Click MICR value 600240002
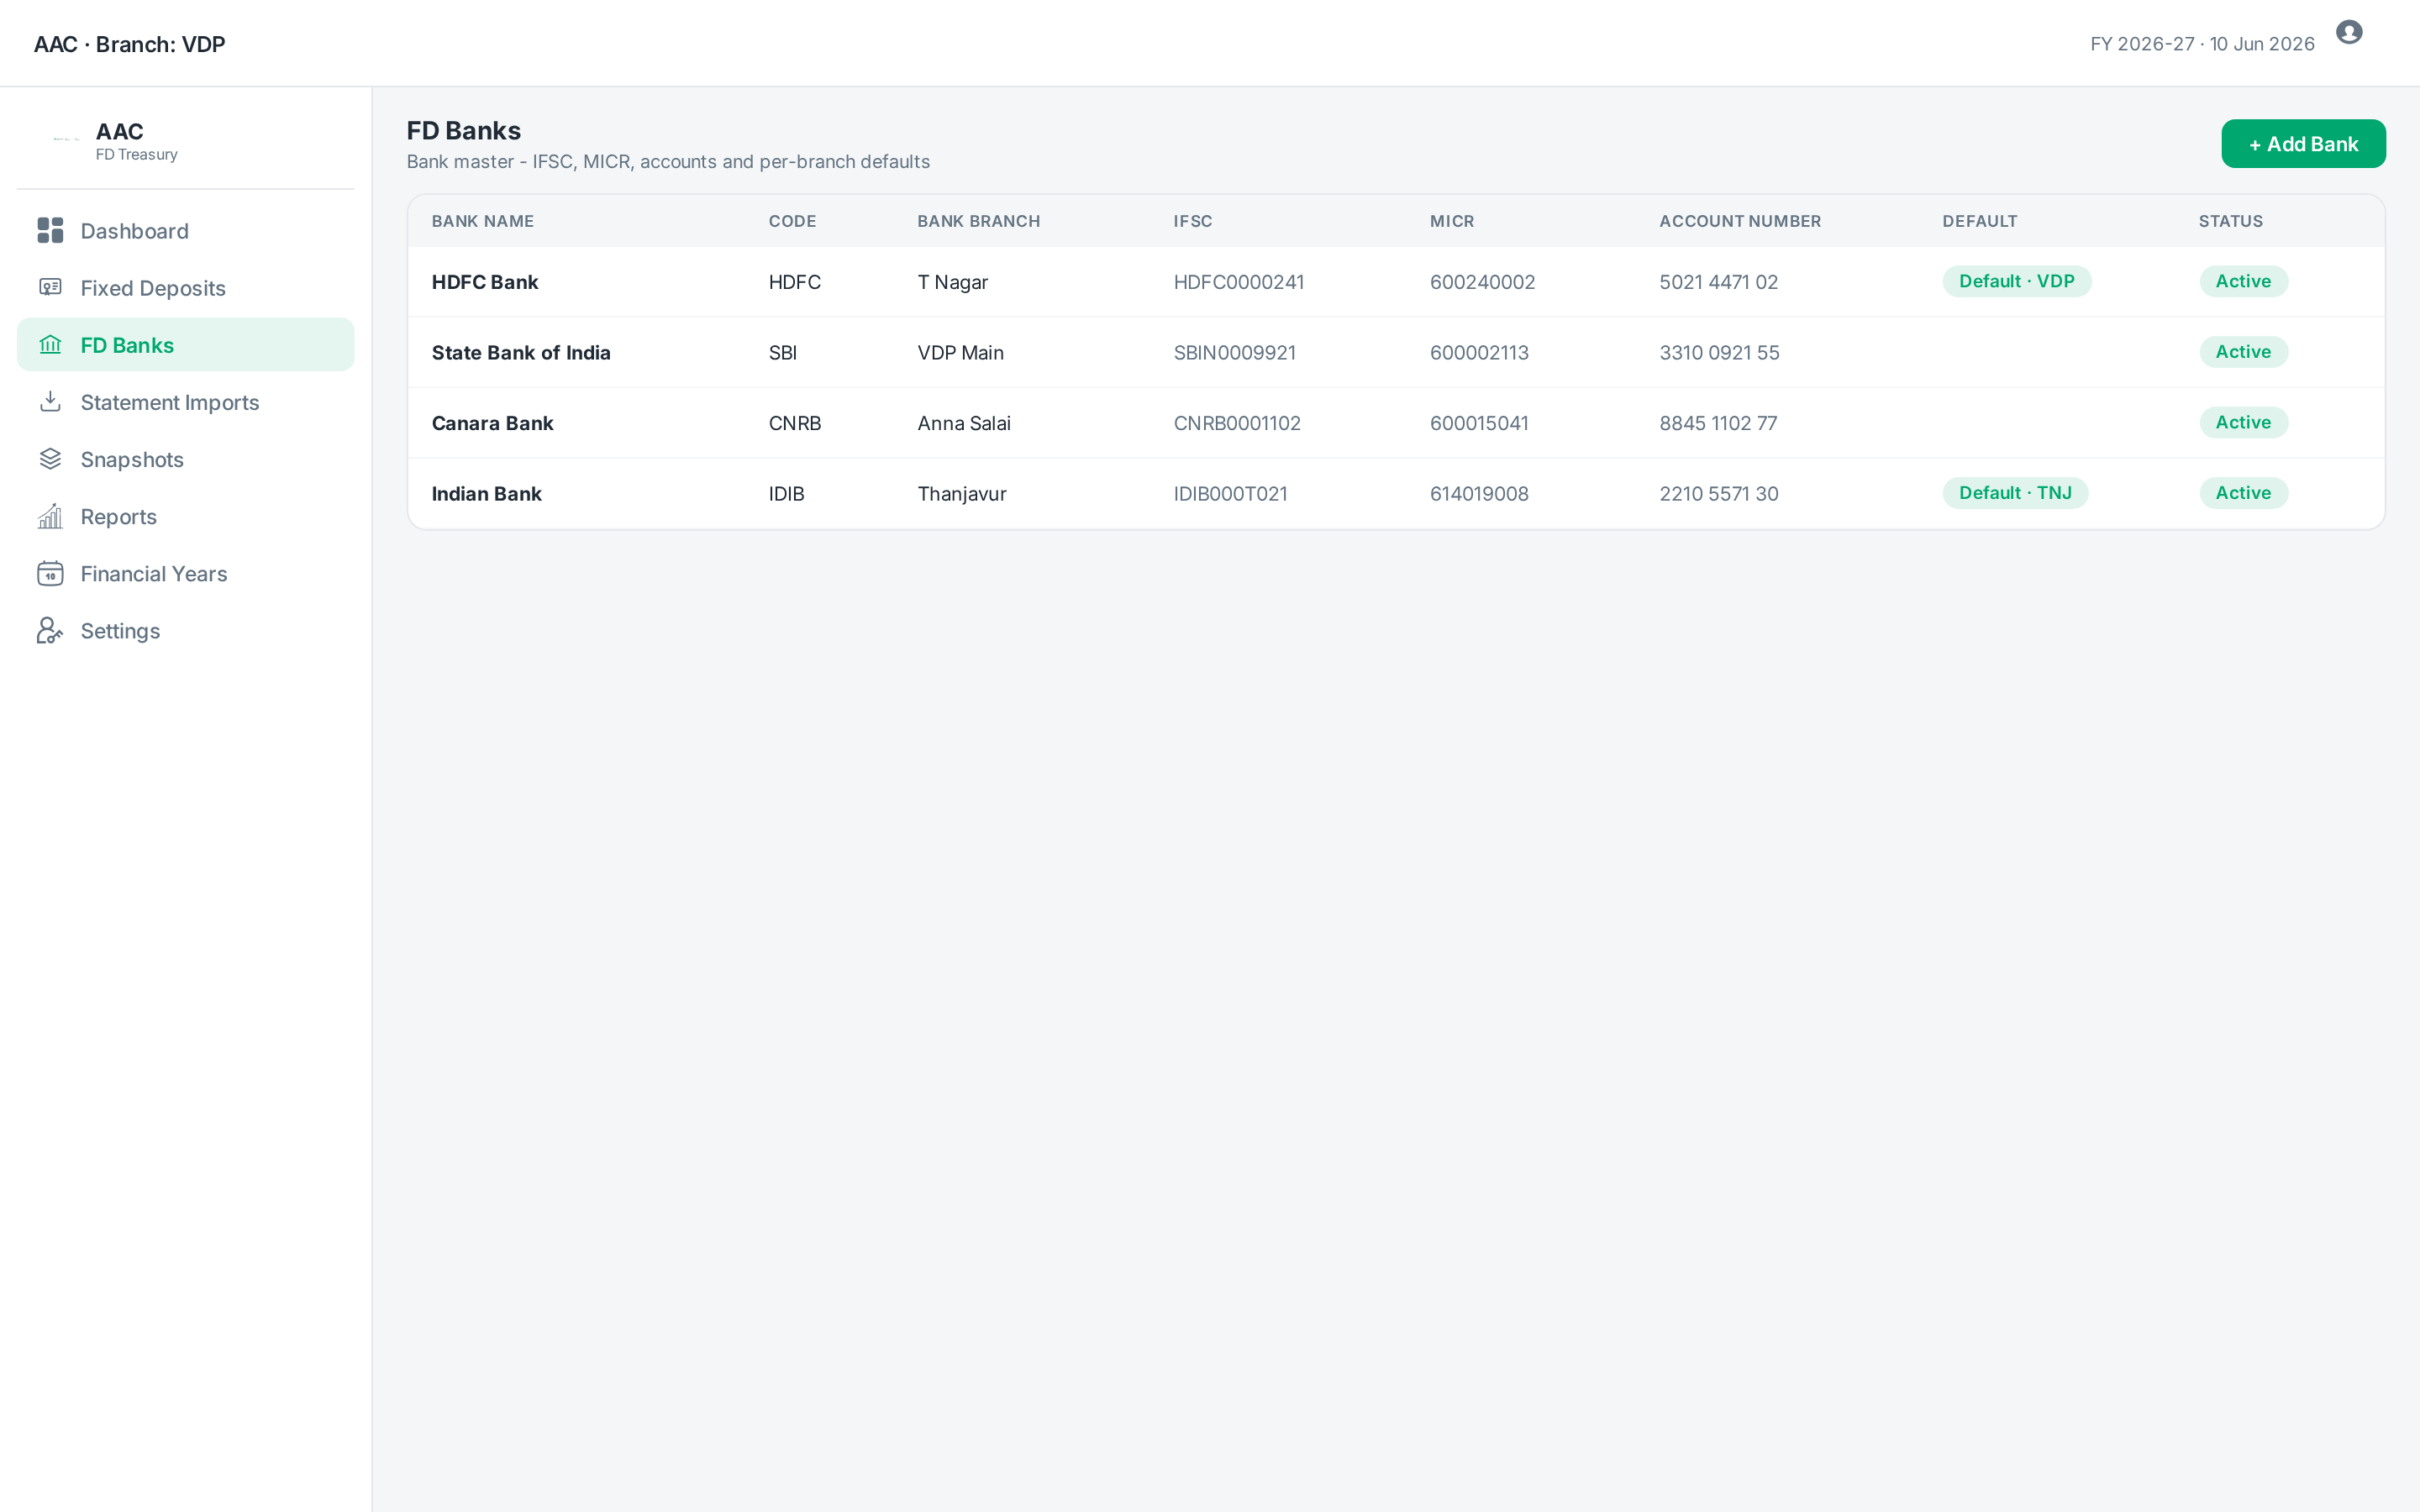Image resolution: width=2420 pixels, height=1512 pixels. 1483,282
